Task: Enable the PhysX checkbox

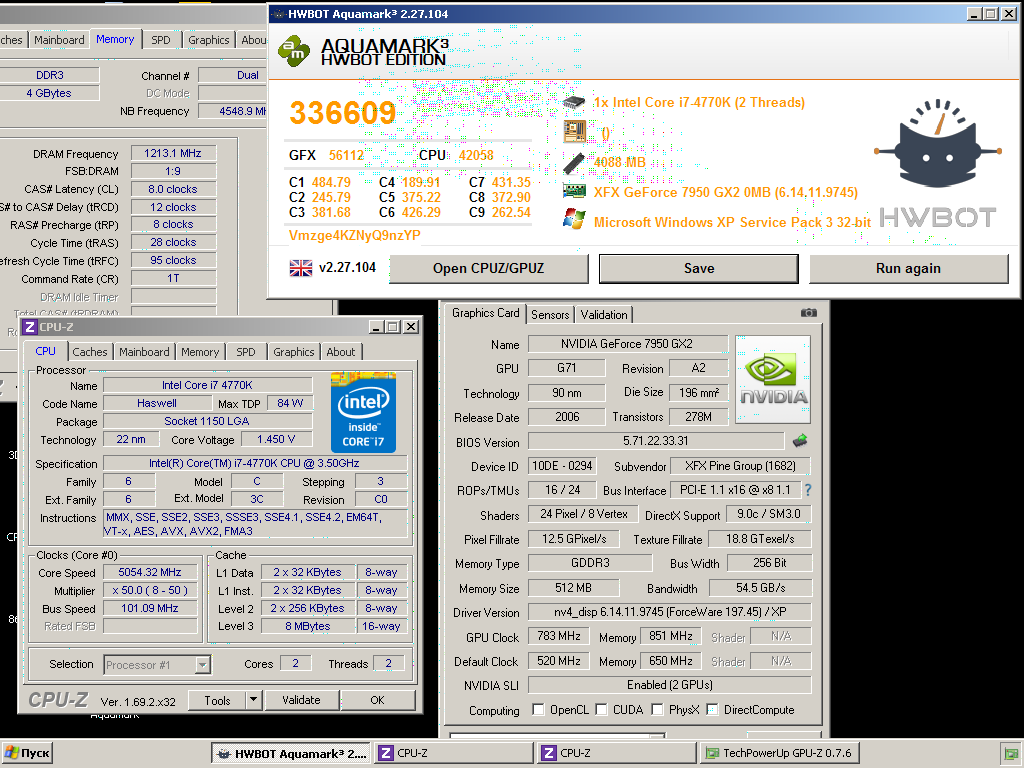Action: click(x=657, y=709)
